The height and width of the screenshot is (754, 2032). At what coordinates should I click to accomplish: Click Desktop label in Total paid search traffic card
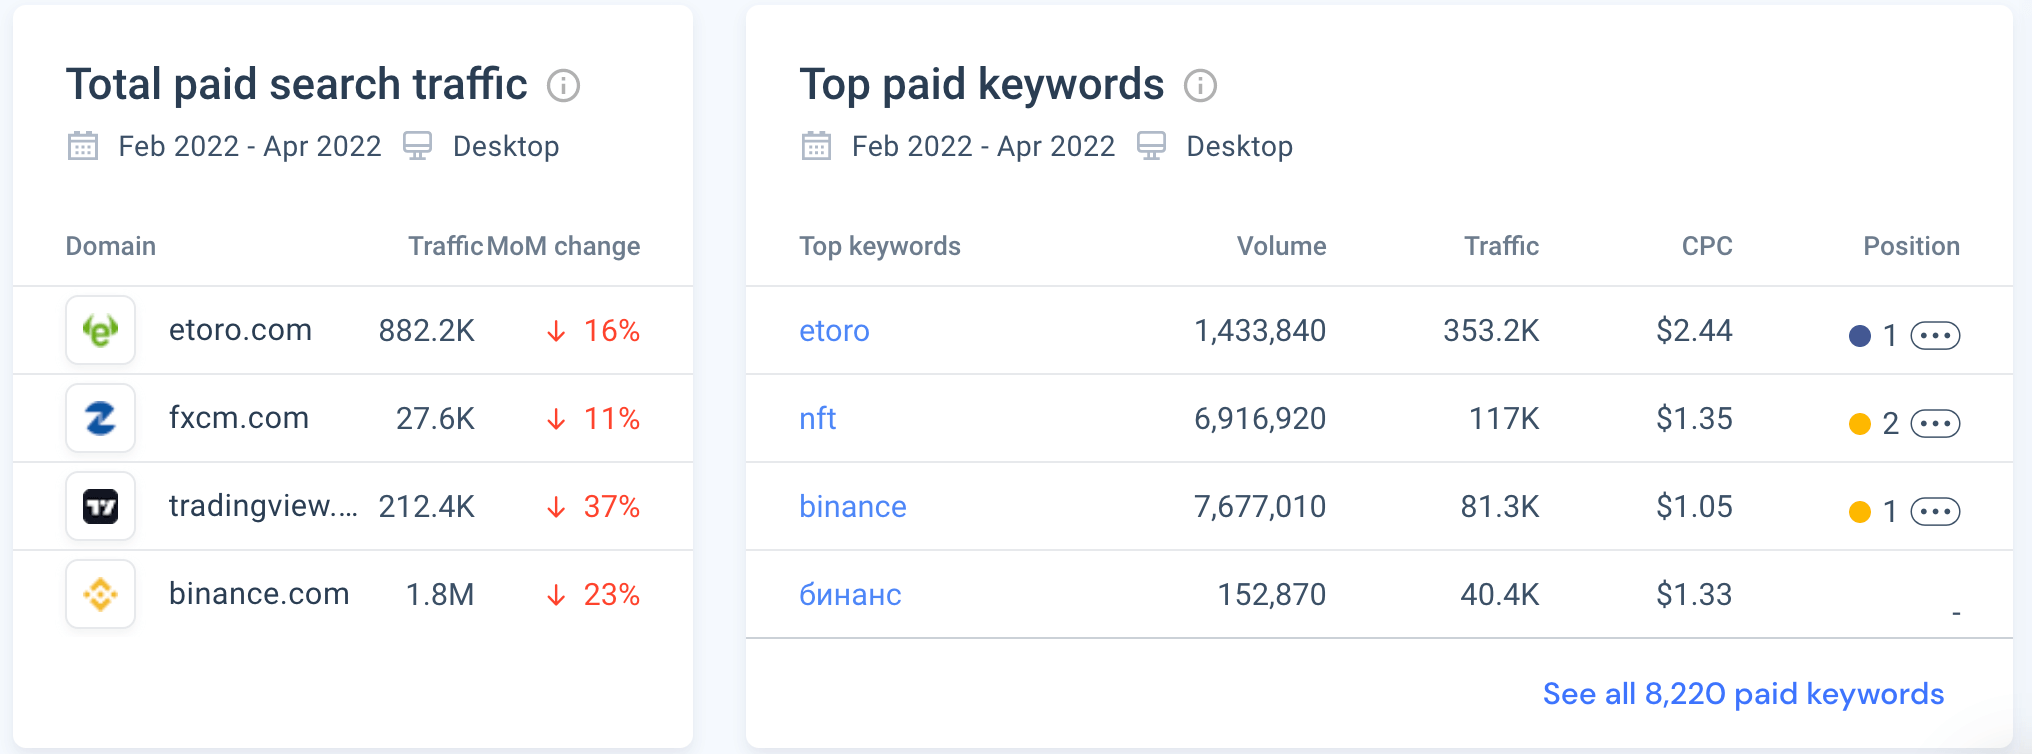click(506, 146)
